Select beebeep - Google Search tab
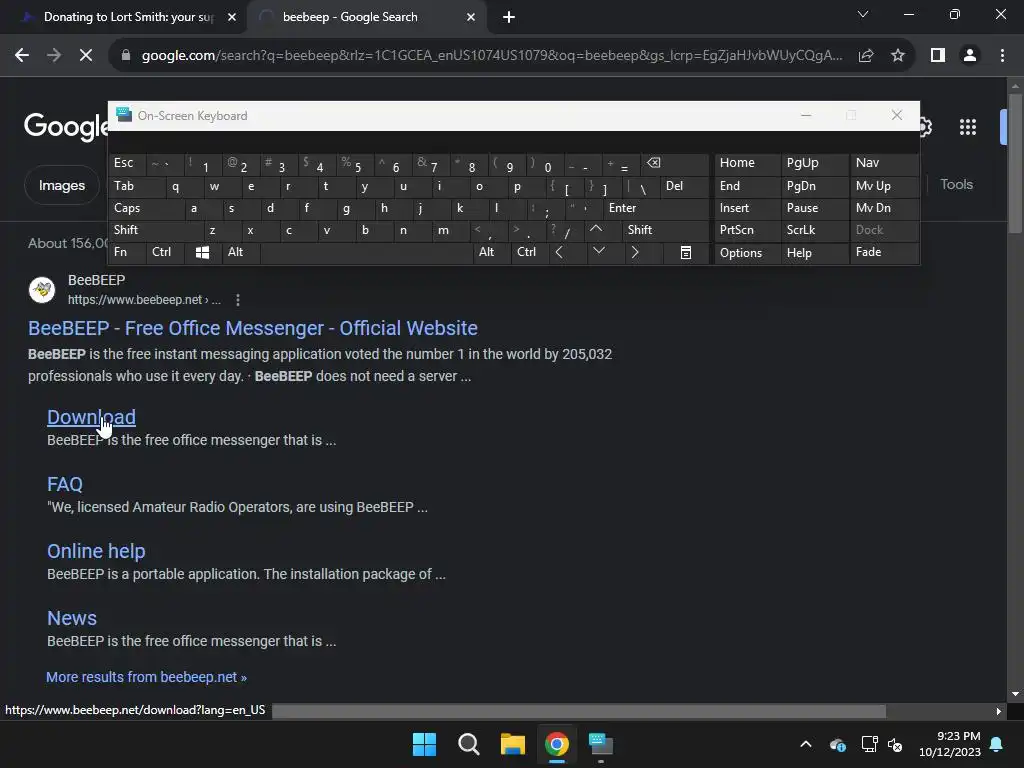Image resolution: width=1024 pixels, height=768 pixels. click(x=366, y=18)
